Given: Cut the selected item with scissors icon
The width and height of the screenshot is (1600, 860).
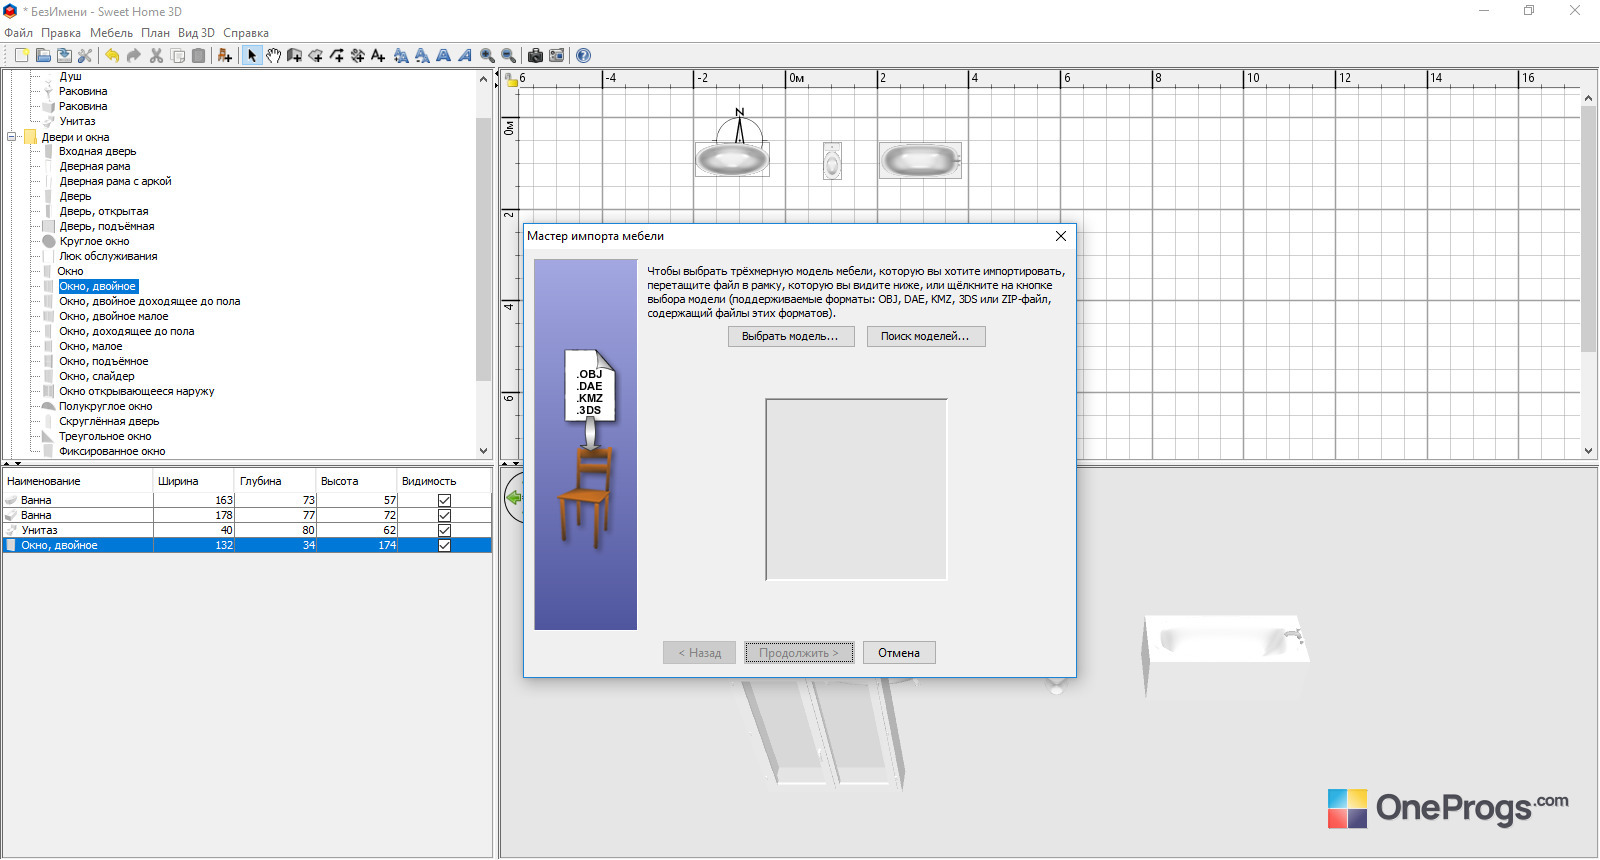Looking at the screenshot, I should coord(156,56).
